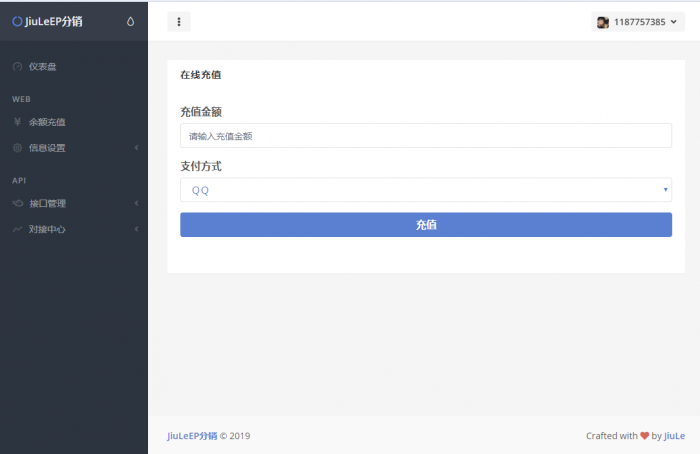700x454 pixels.
Task: Expand the 接口管理 submenu arrow
Action: coord(136,203)
